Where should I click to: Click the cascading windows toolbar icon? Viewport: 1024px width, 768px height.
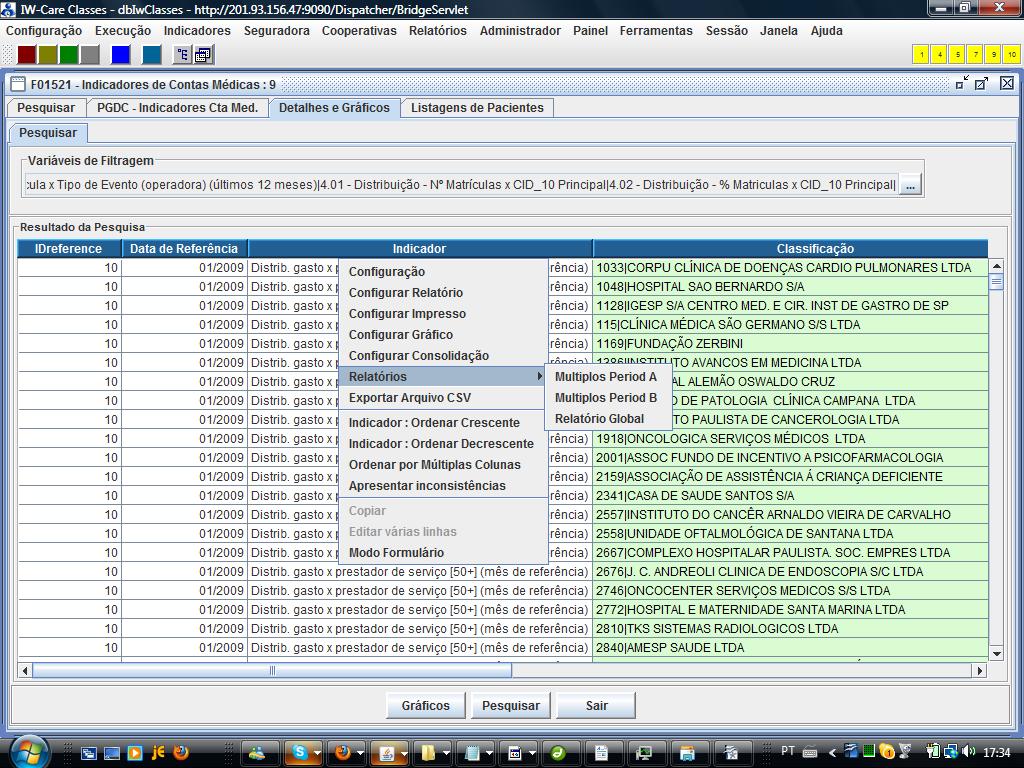pyautogui.click(x=205, y=54)
